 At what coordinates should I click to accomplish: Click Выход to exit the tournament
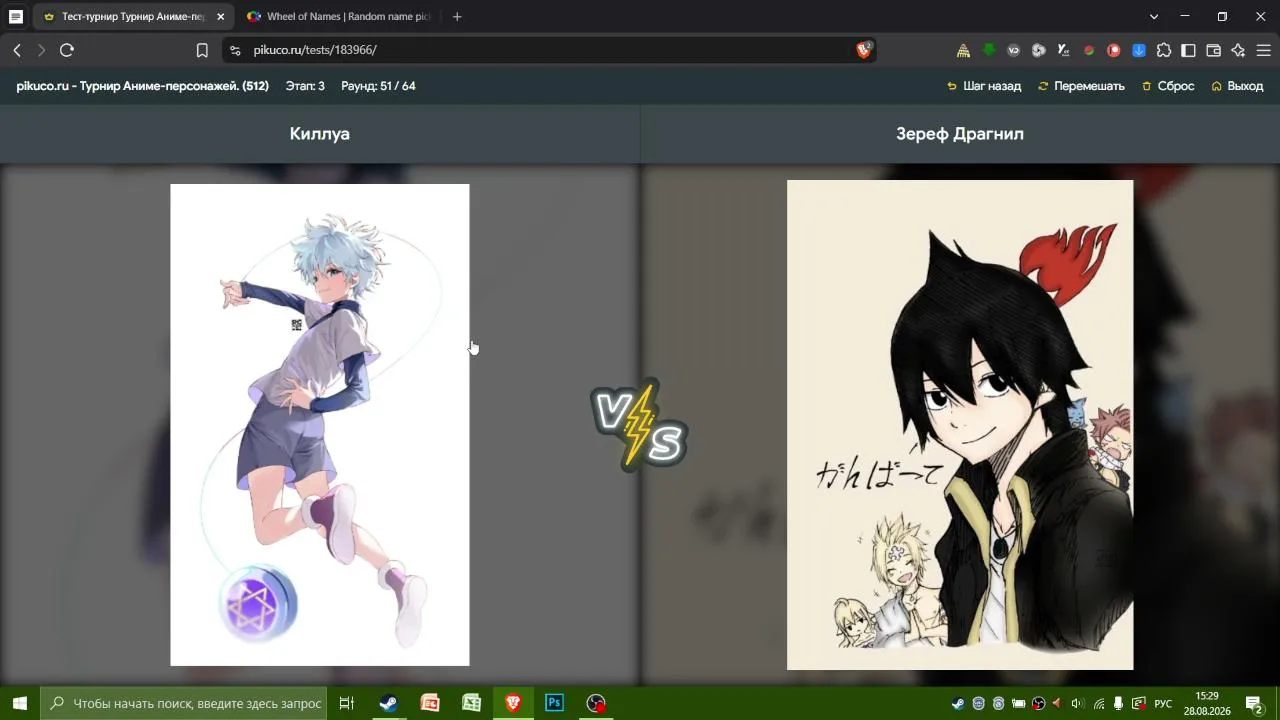point(1237,86)
